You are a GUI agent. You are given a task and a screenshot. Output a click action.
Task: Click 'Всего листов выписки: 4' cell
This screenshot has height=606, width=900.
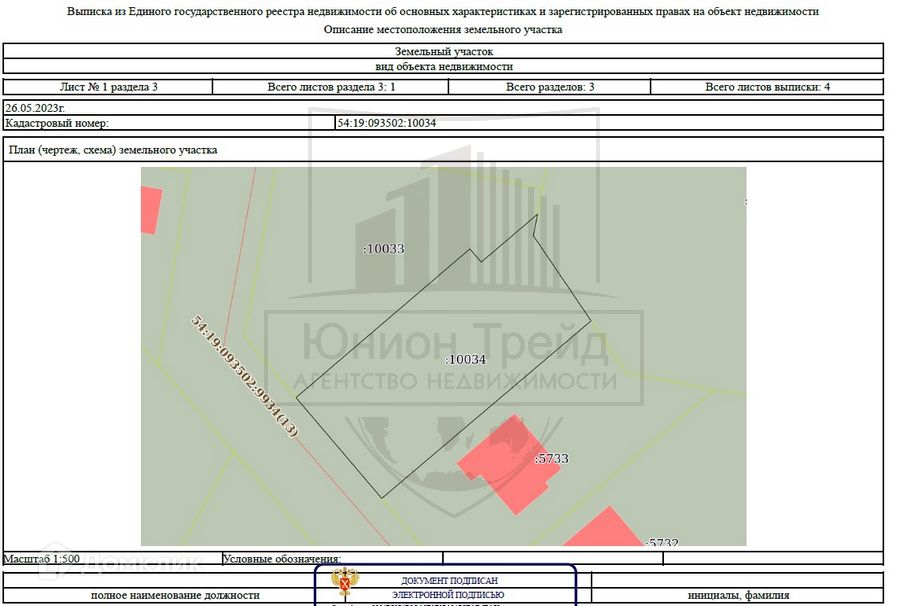(x=767, y=87)
